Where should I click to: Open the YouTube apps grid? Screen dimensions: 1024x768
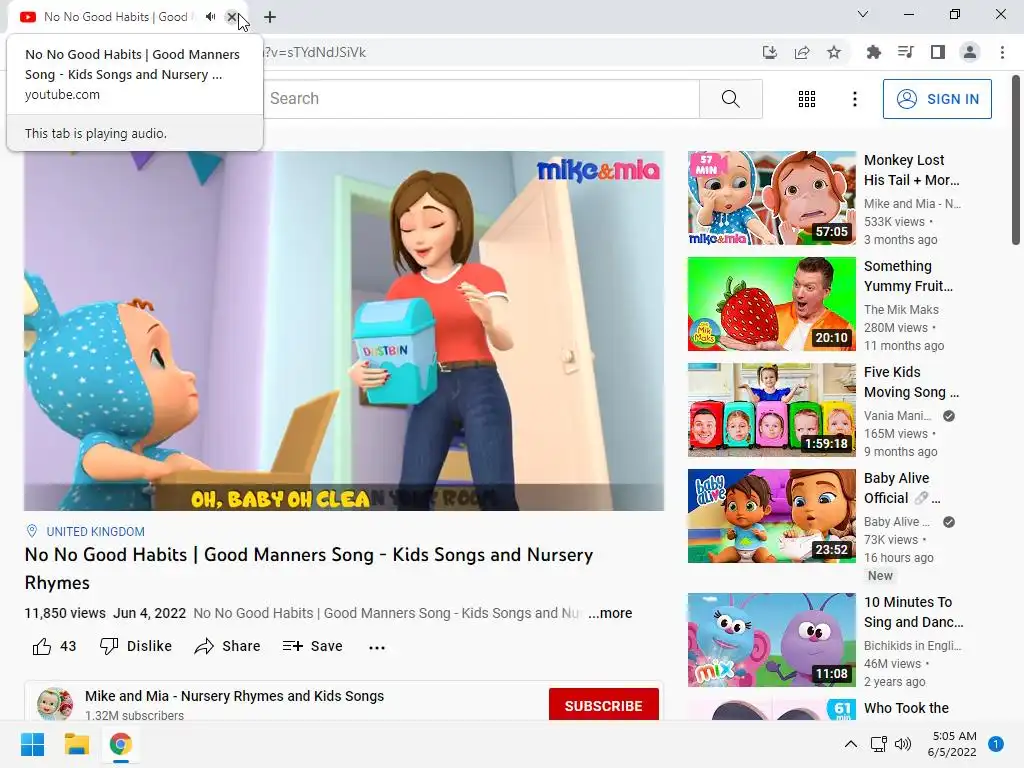tap(807, 99)
